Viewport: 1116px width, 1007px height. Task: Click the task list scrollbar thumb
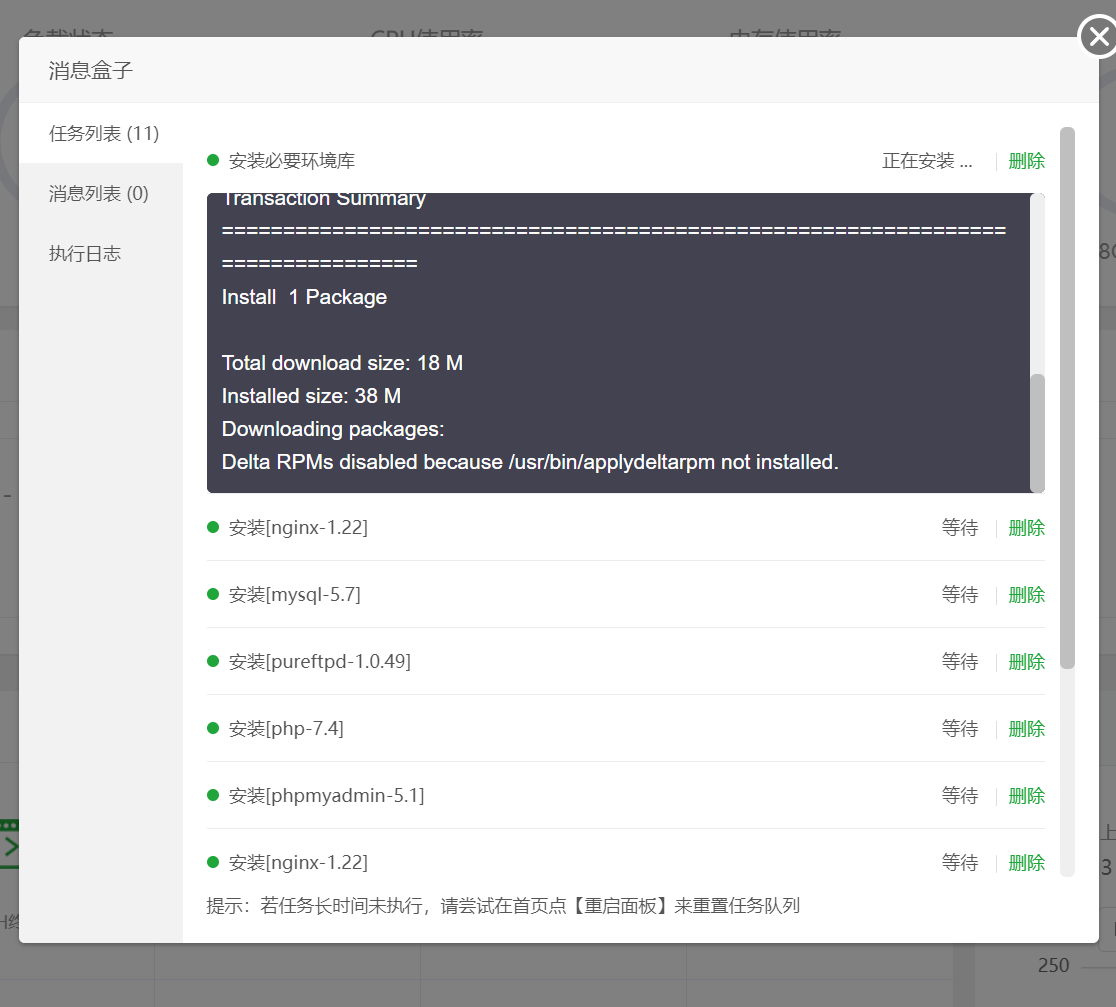tap(1067, 398)
